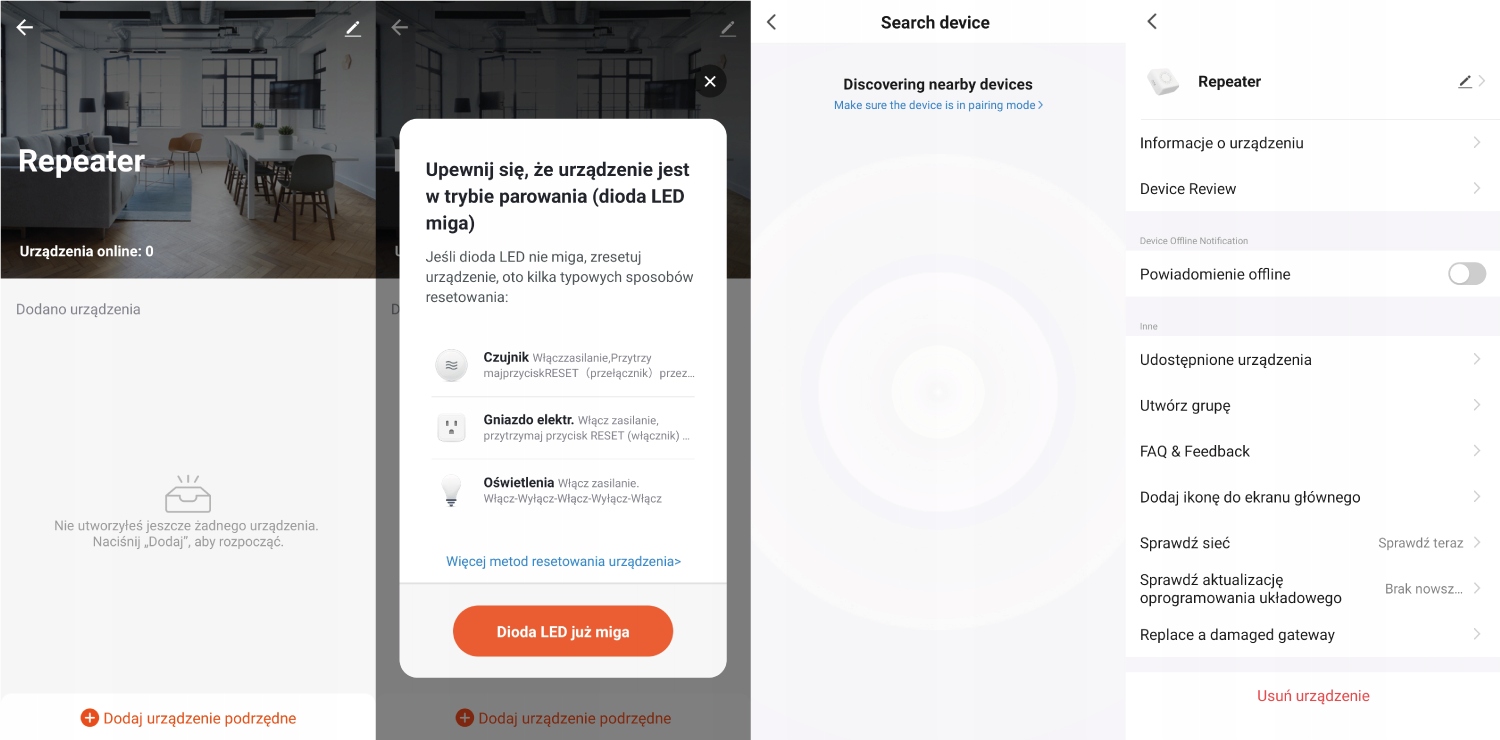The height and width of the screenshot is (740, 1500).
Task: Tap the Repeater device thumbnail icon
Action: tap(1163, 82)
